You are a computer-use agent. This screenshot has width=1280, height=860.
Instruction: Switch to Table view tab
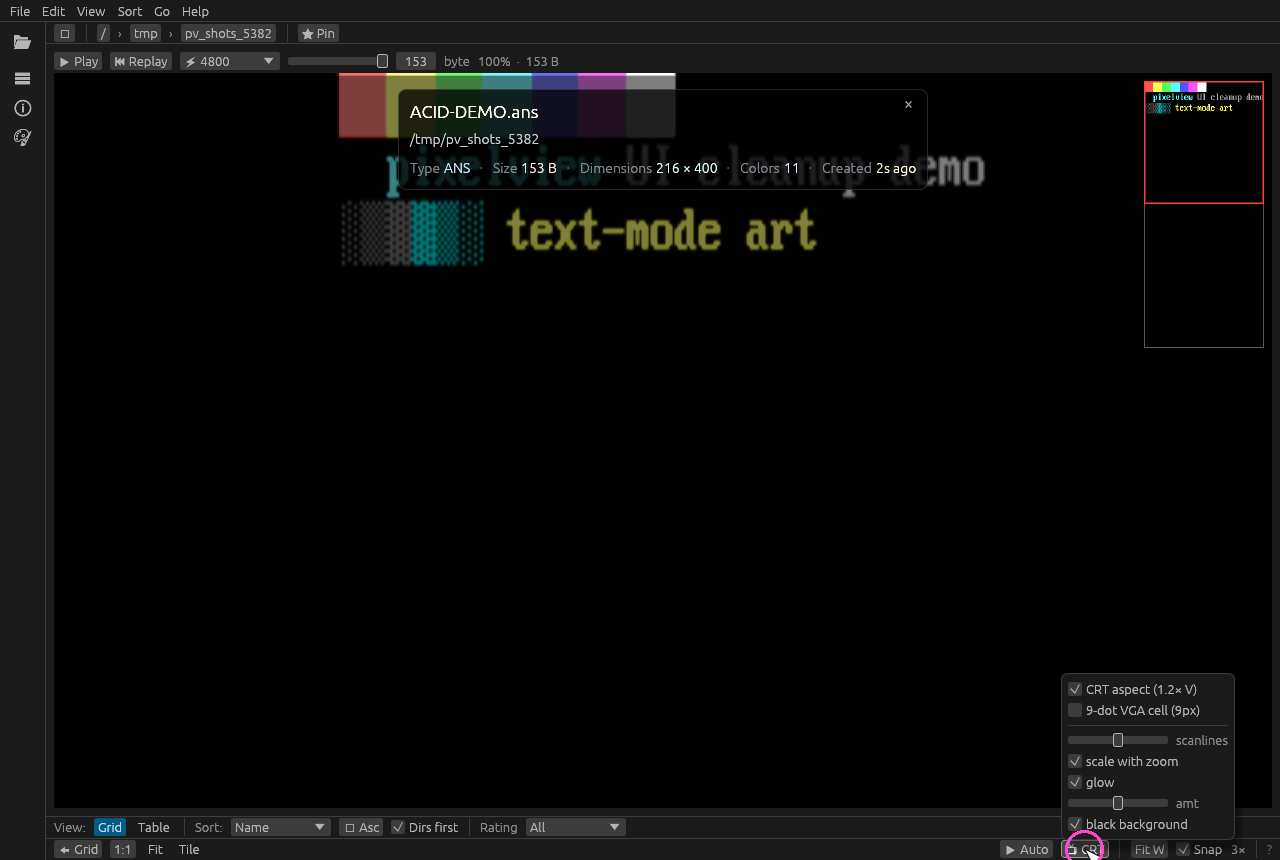[x=153, y=827]
